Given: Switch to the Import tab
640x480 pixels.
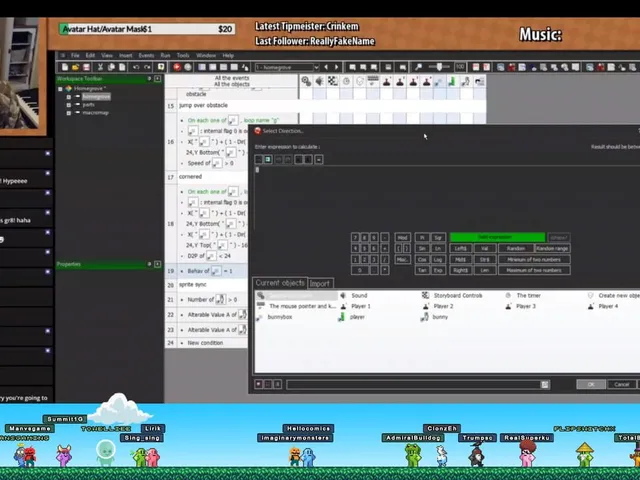Looking at the screenshot, I should click(320, 284).
